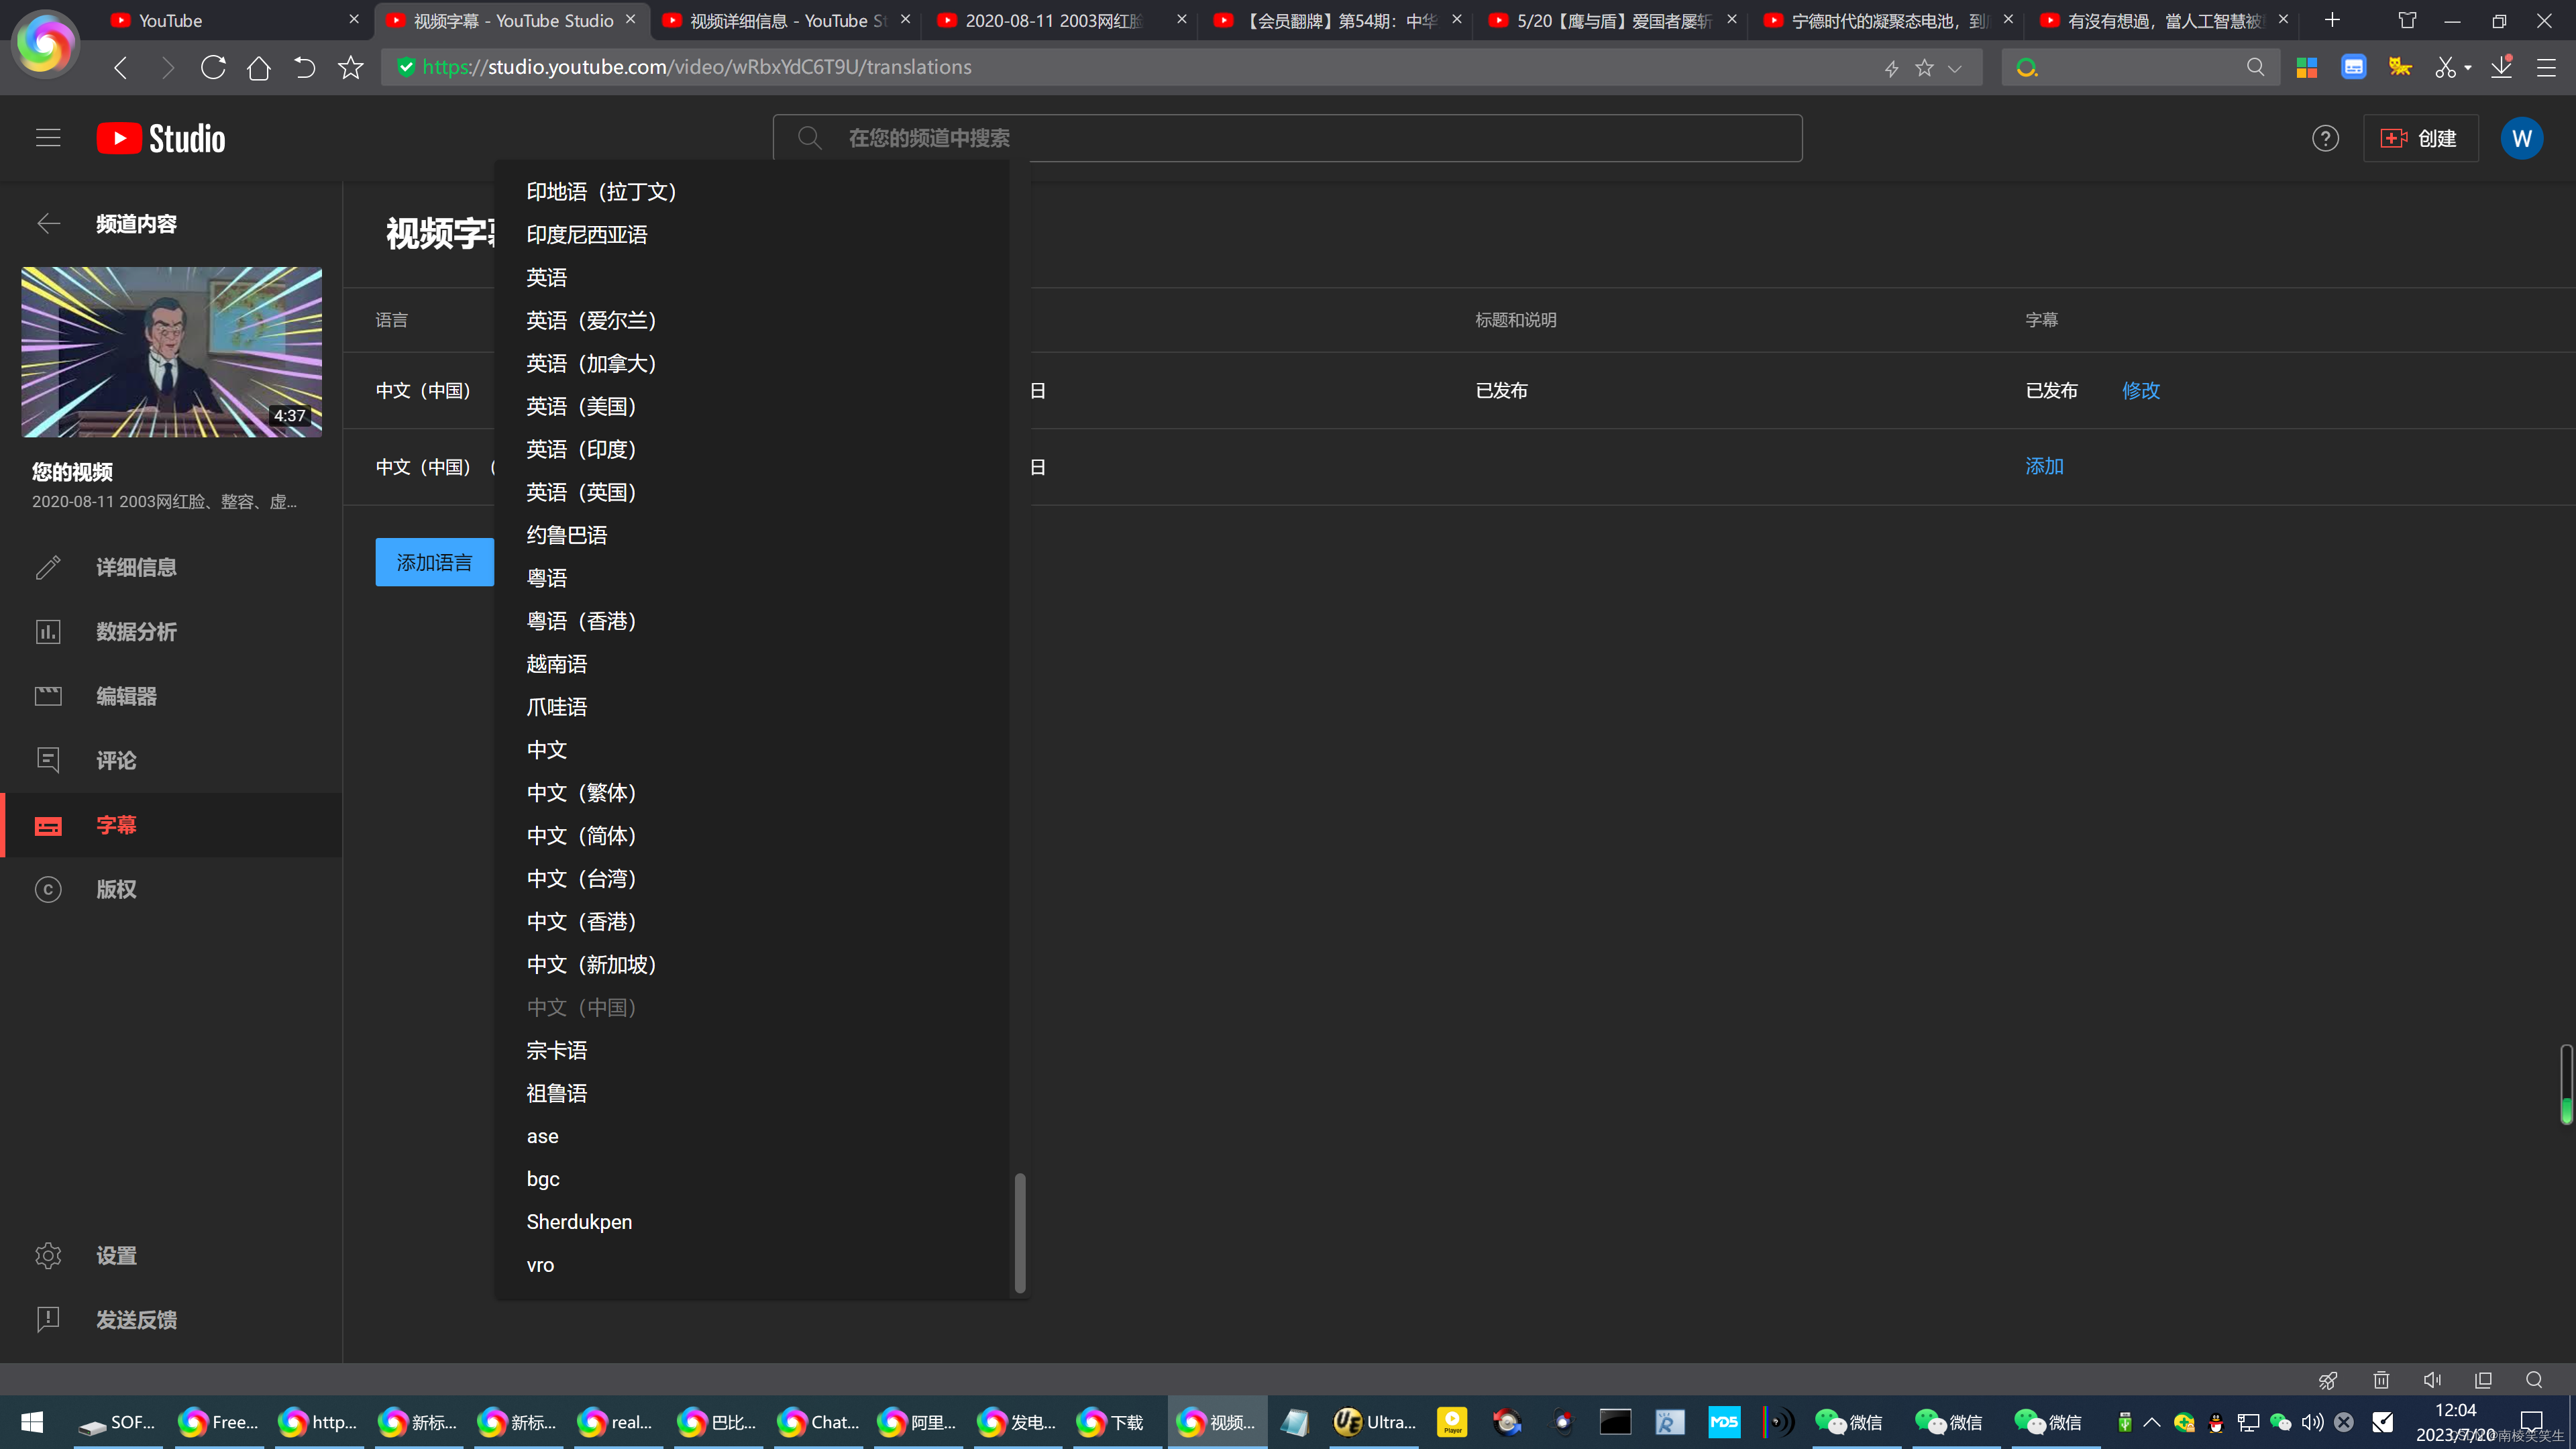Viewport: 2576px width, 1449px height.
Task: Click the Help question mark icon
Action: coord(2325,138)
